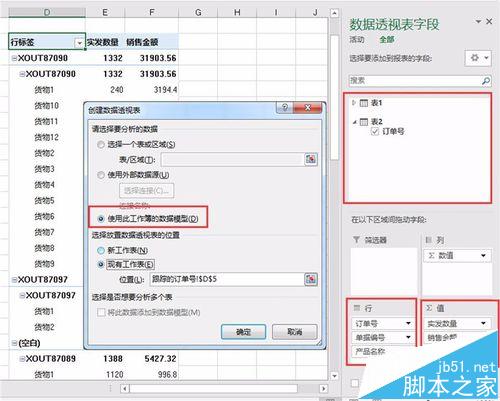
Task: Click the cell value 3194.4
Action: 165,90
